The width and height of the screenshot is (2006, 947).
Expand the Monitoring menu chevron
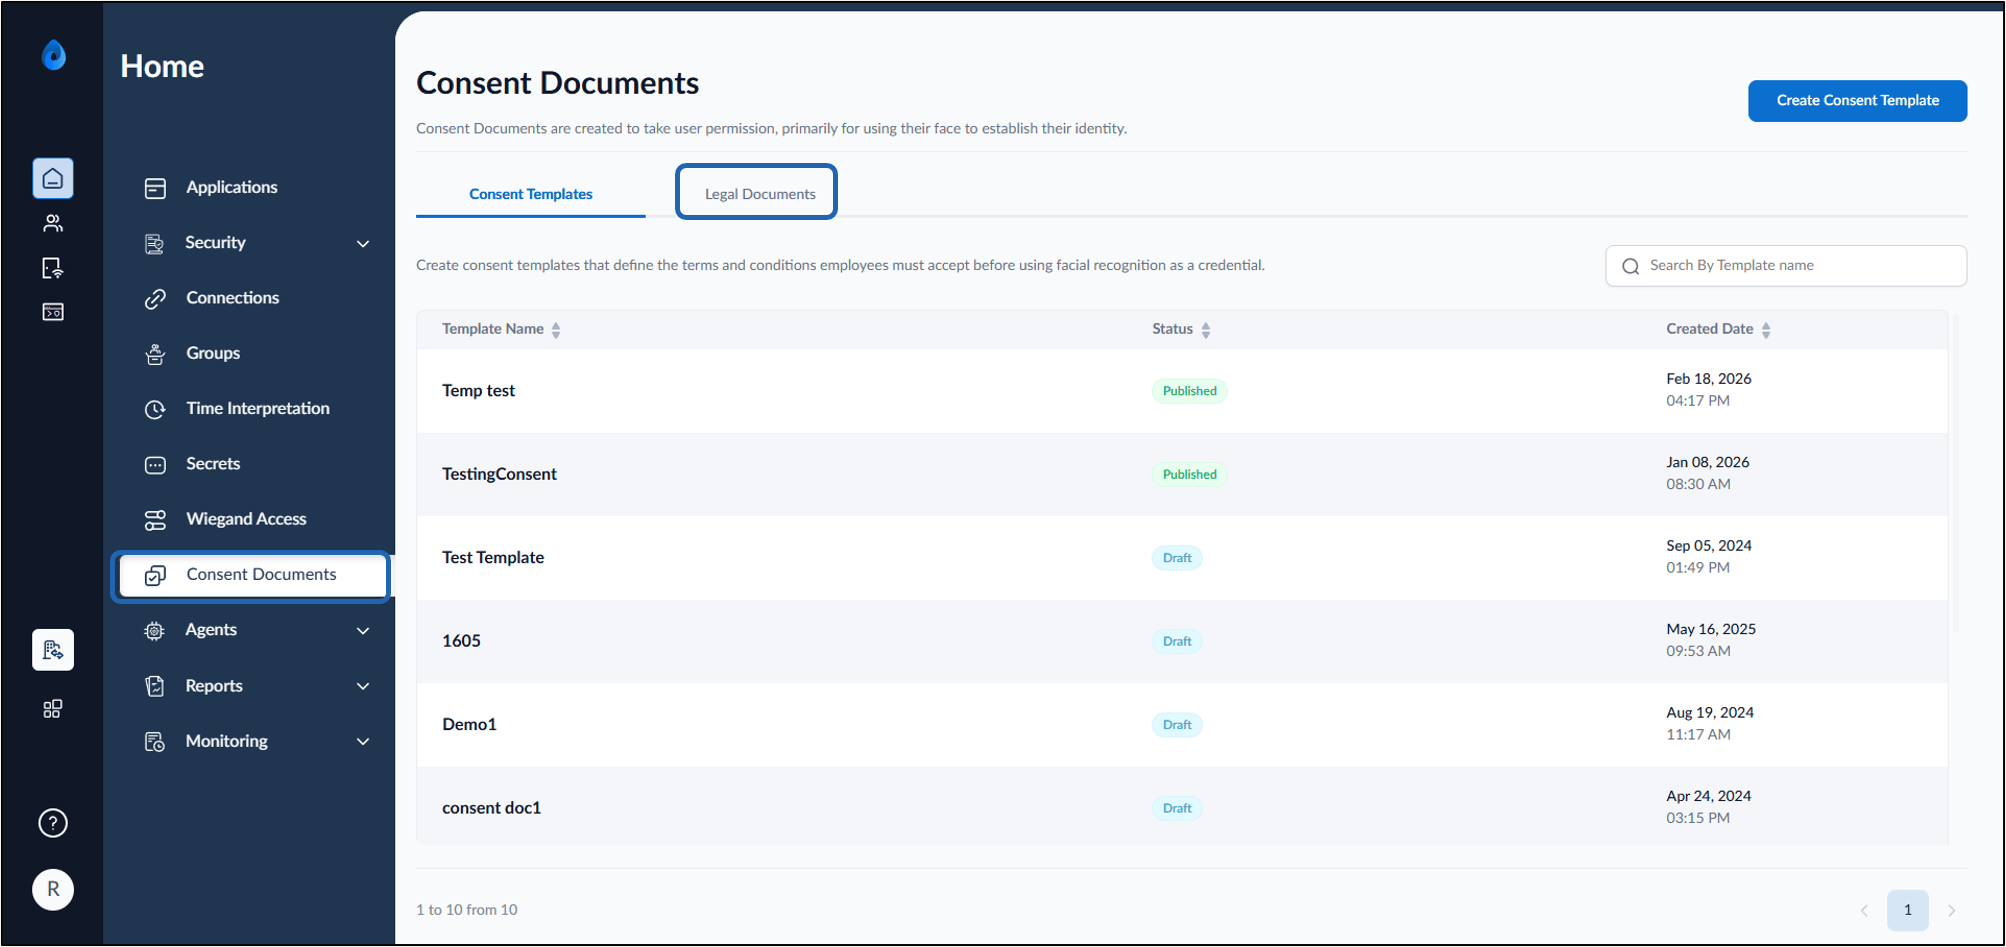(363, 742)
